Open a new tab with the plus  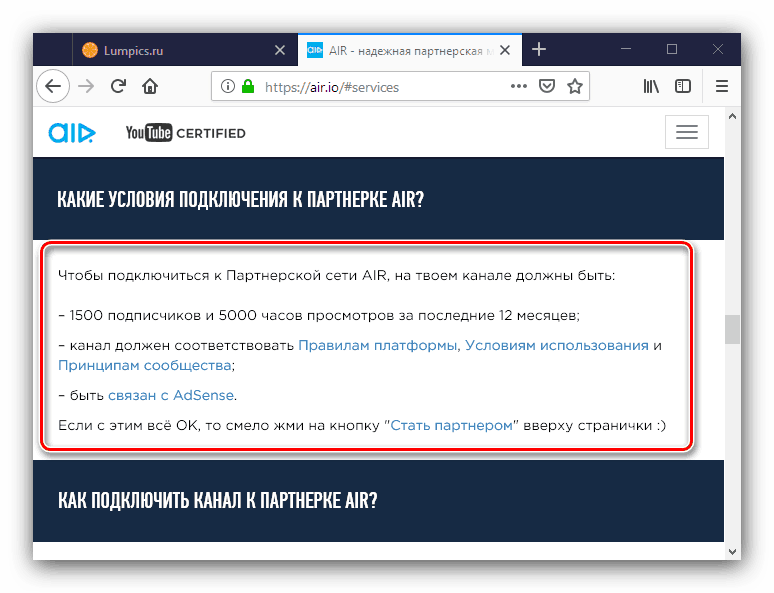click(539, 49)
